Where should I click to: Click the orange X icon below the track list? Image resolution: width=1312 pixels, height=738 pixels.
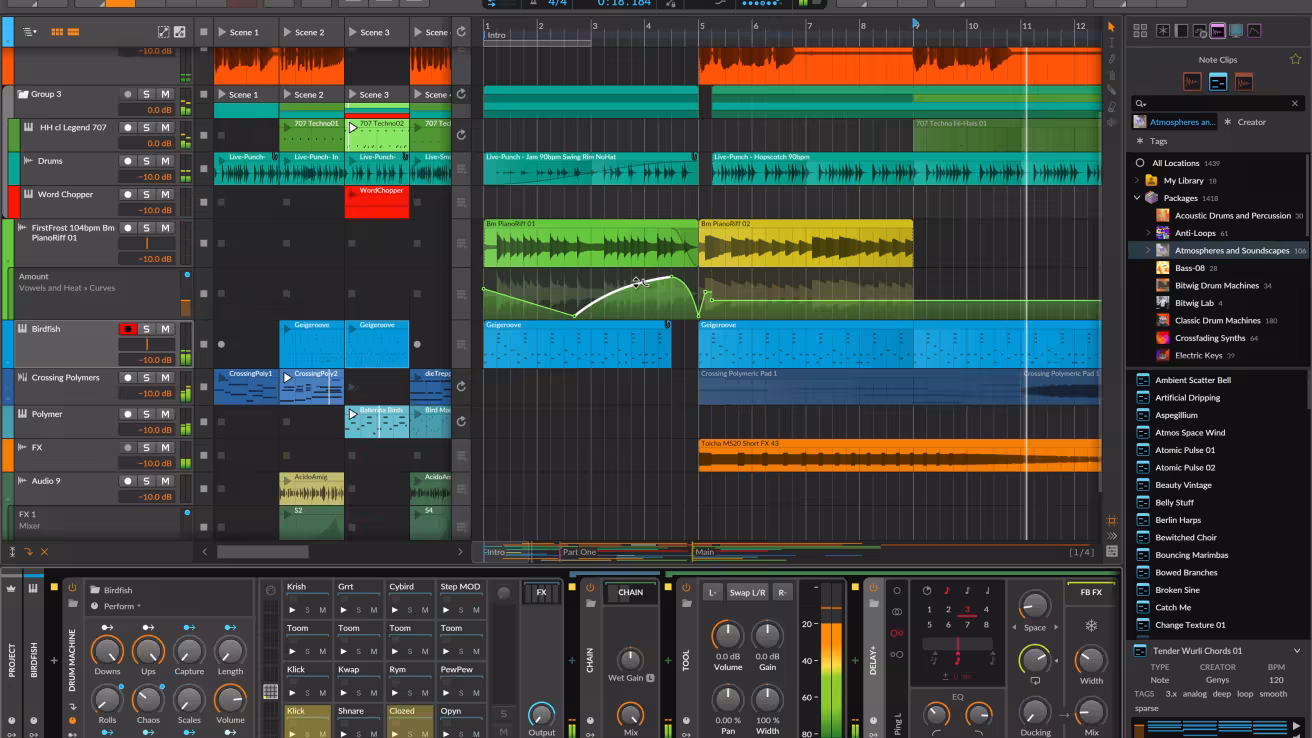(x=44, y=552)
